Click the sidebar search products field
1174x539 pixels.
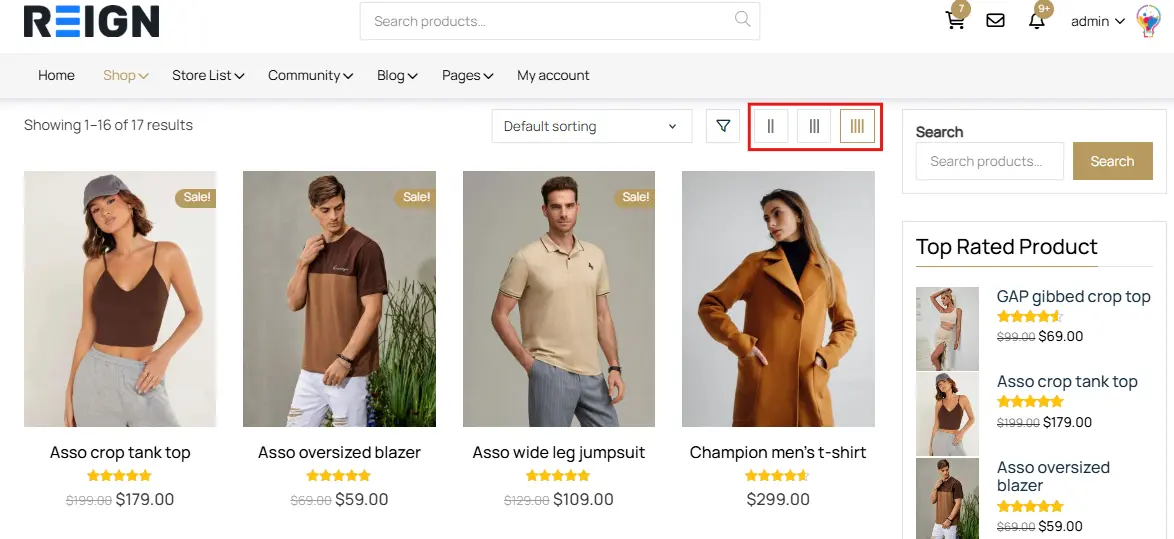coord(989,161)
